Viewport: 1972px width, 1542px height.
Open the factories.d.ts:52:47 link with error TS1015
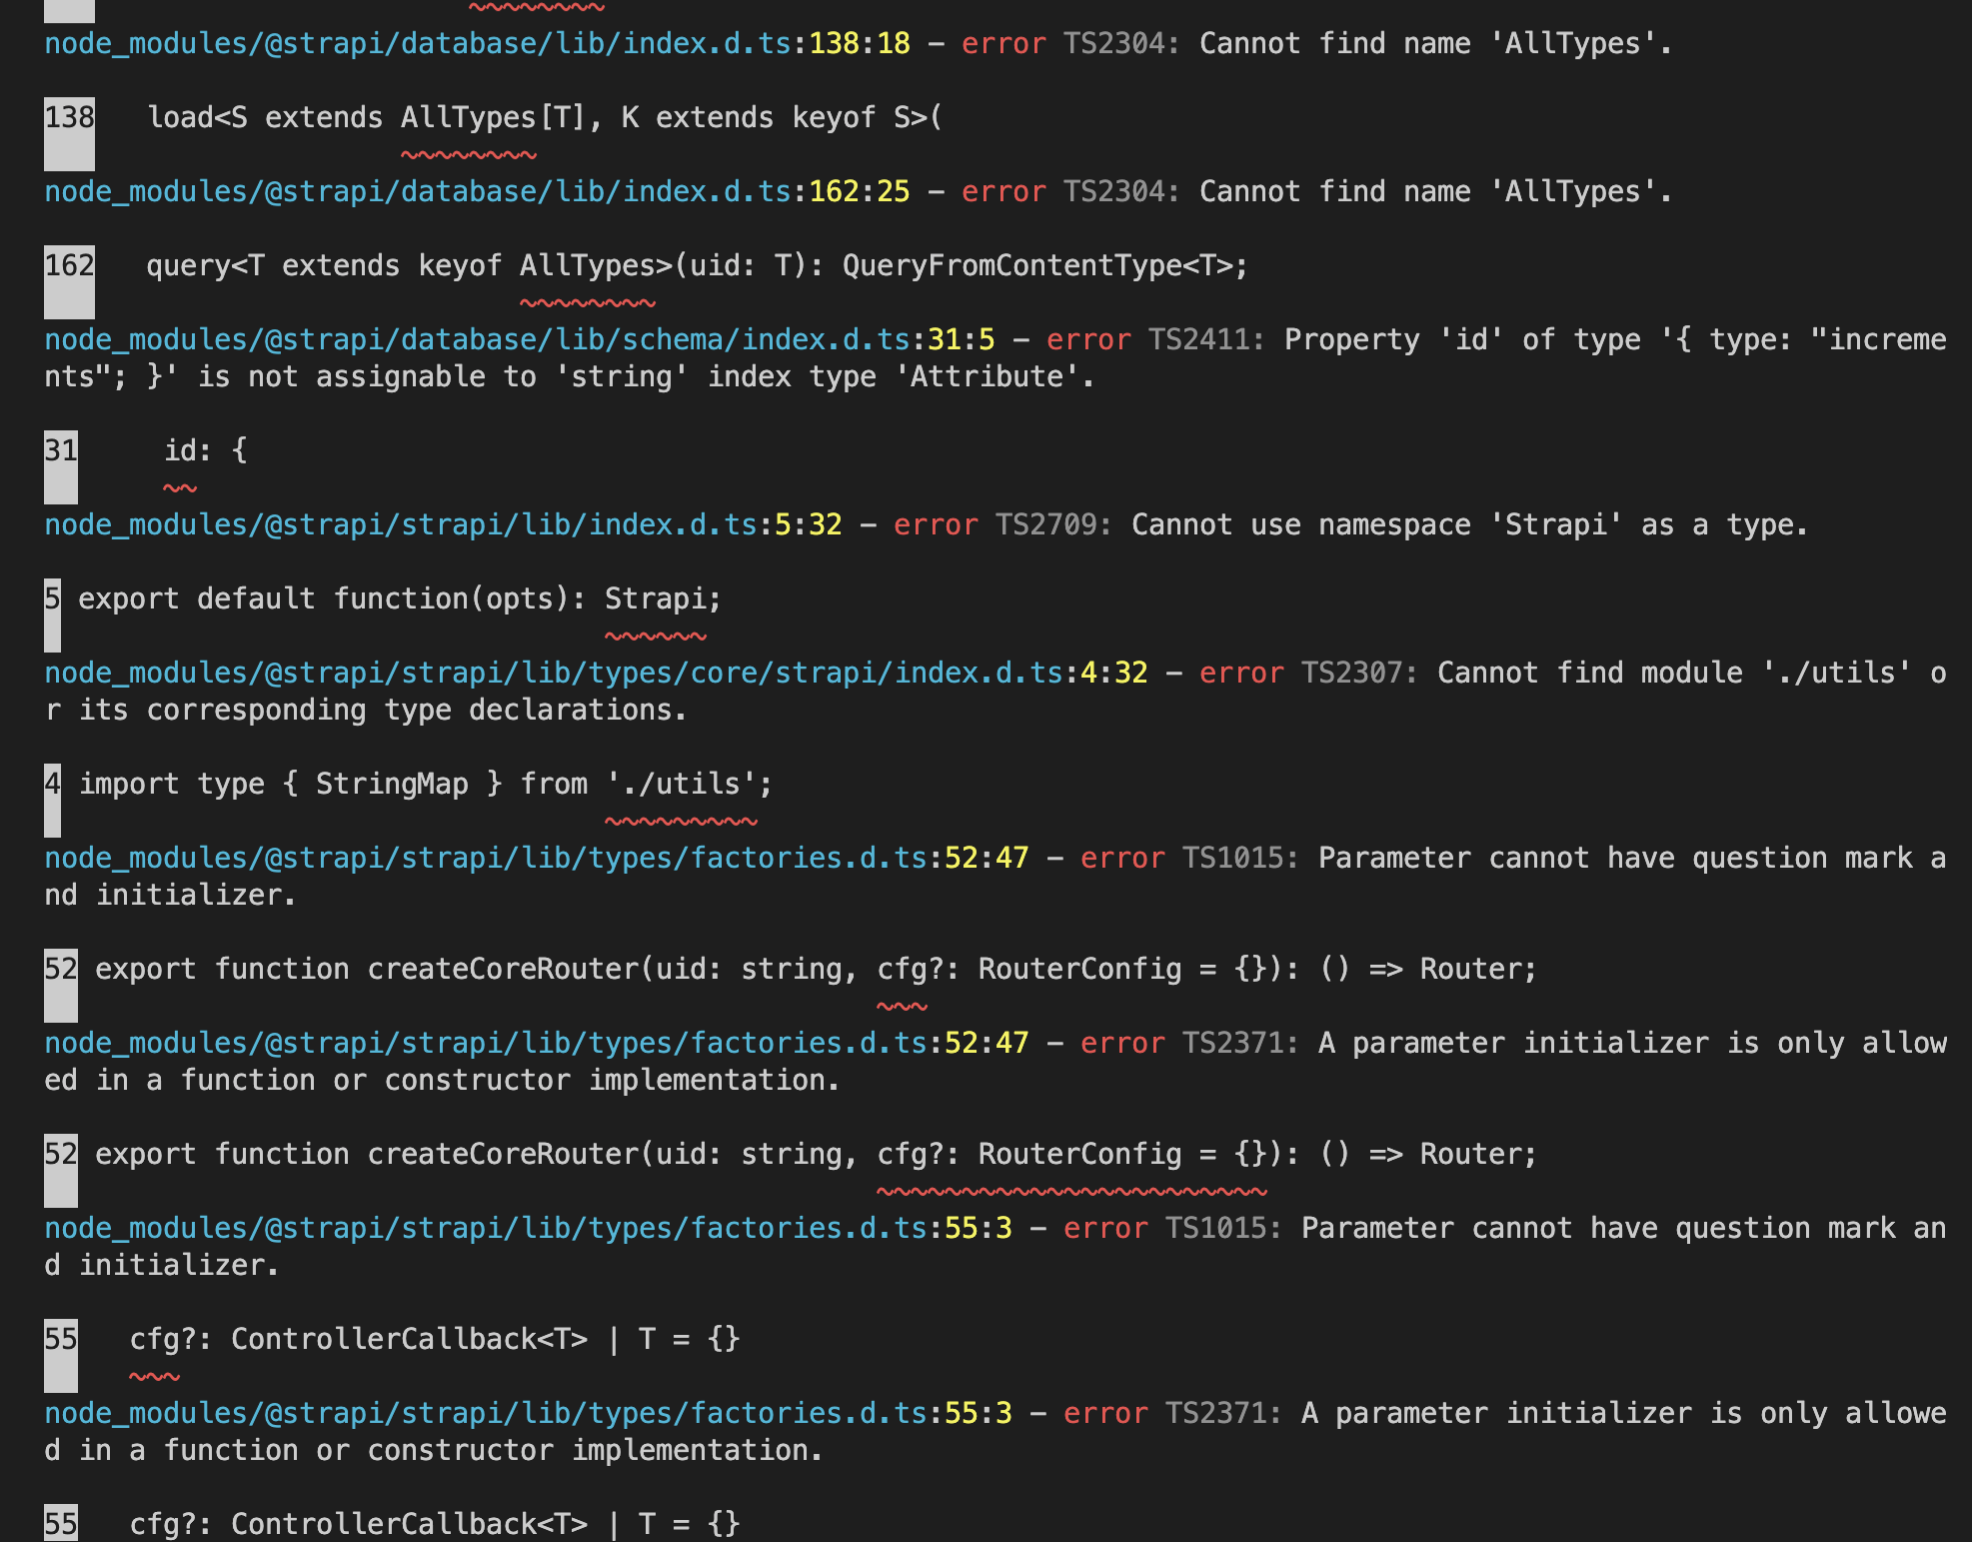pyautogui.click(x=537, y=858)
